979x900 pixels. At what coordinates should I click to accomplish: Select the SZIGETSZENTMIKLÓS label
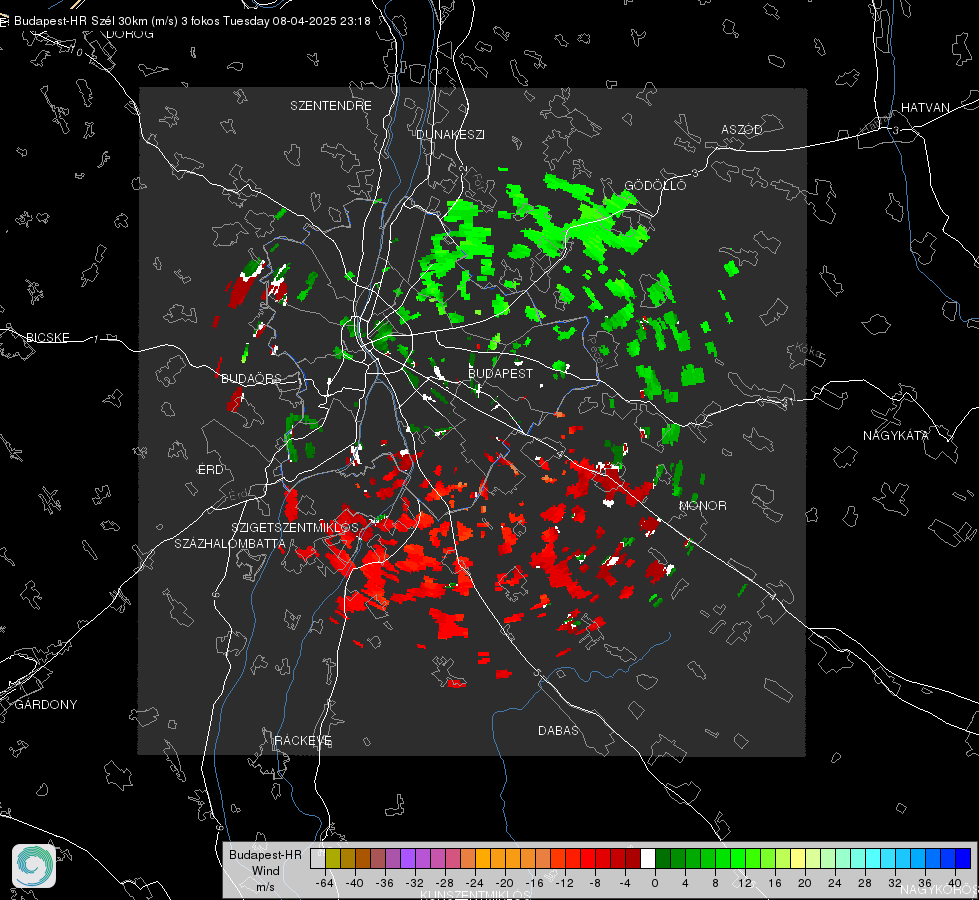coord(295,527)
